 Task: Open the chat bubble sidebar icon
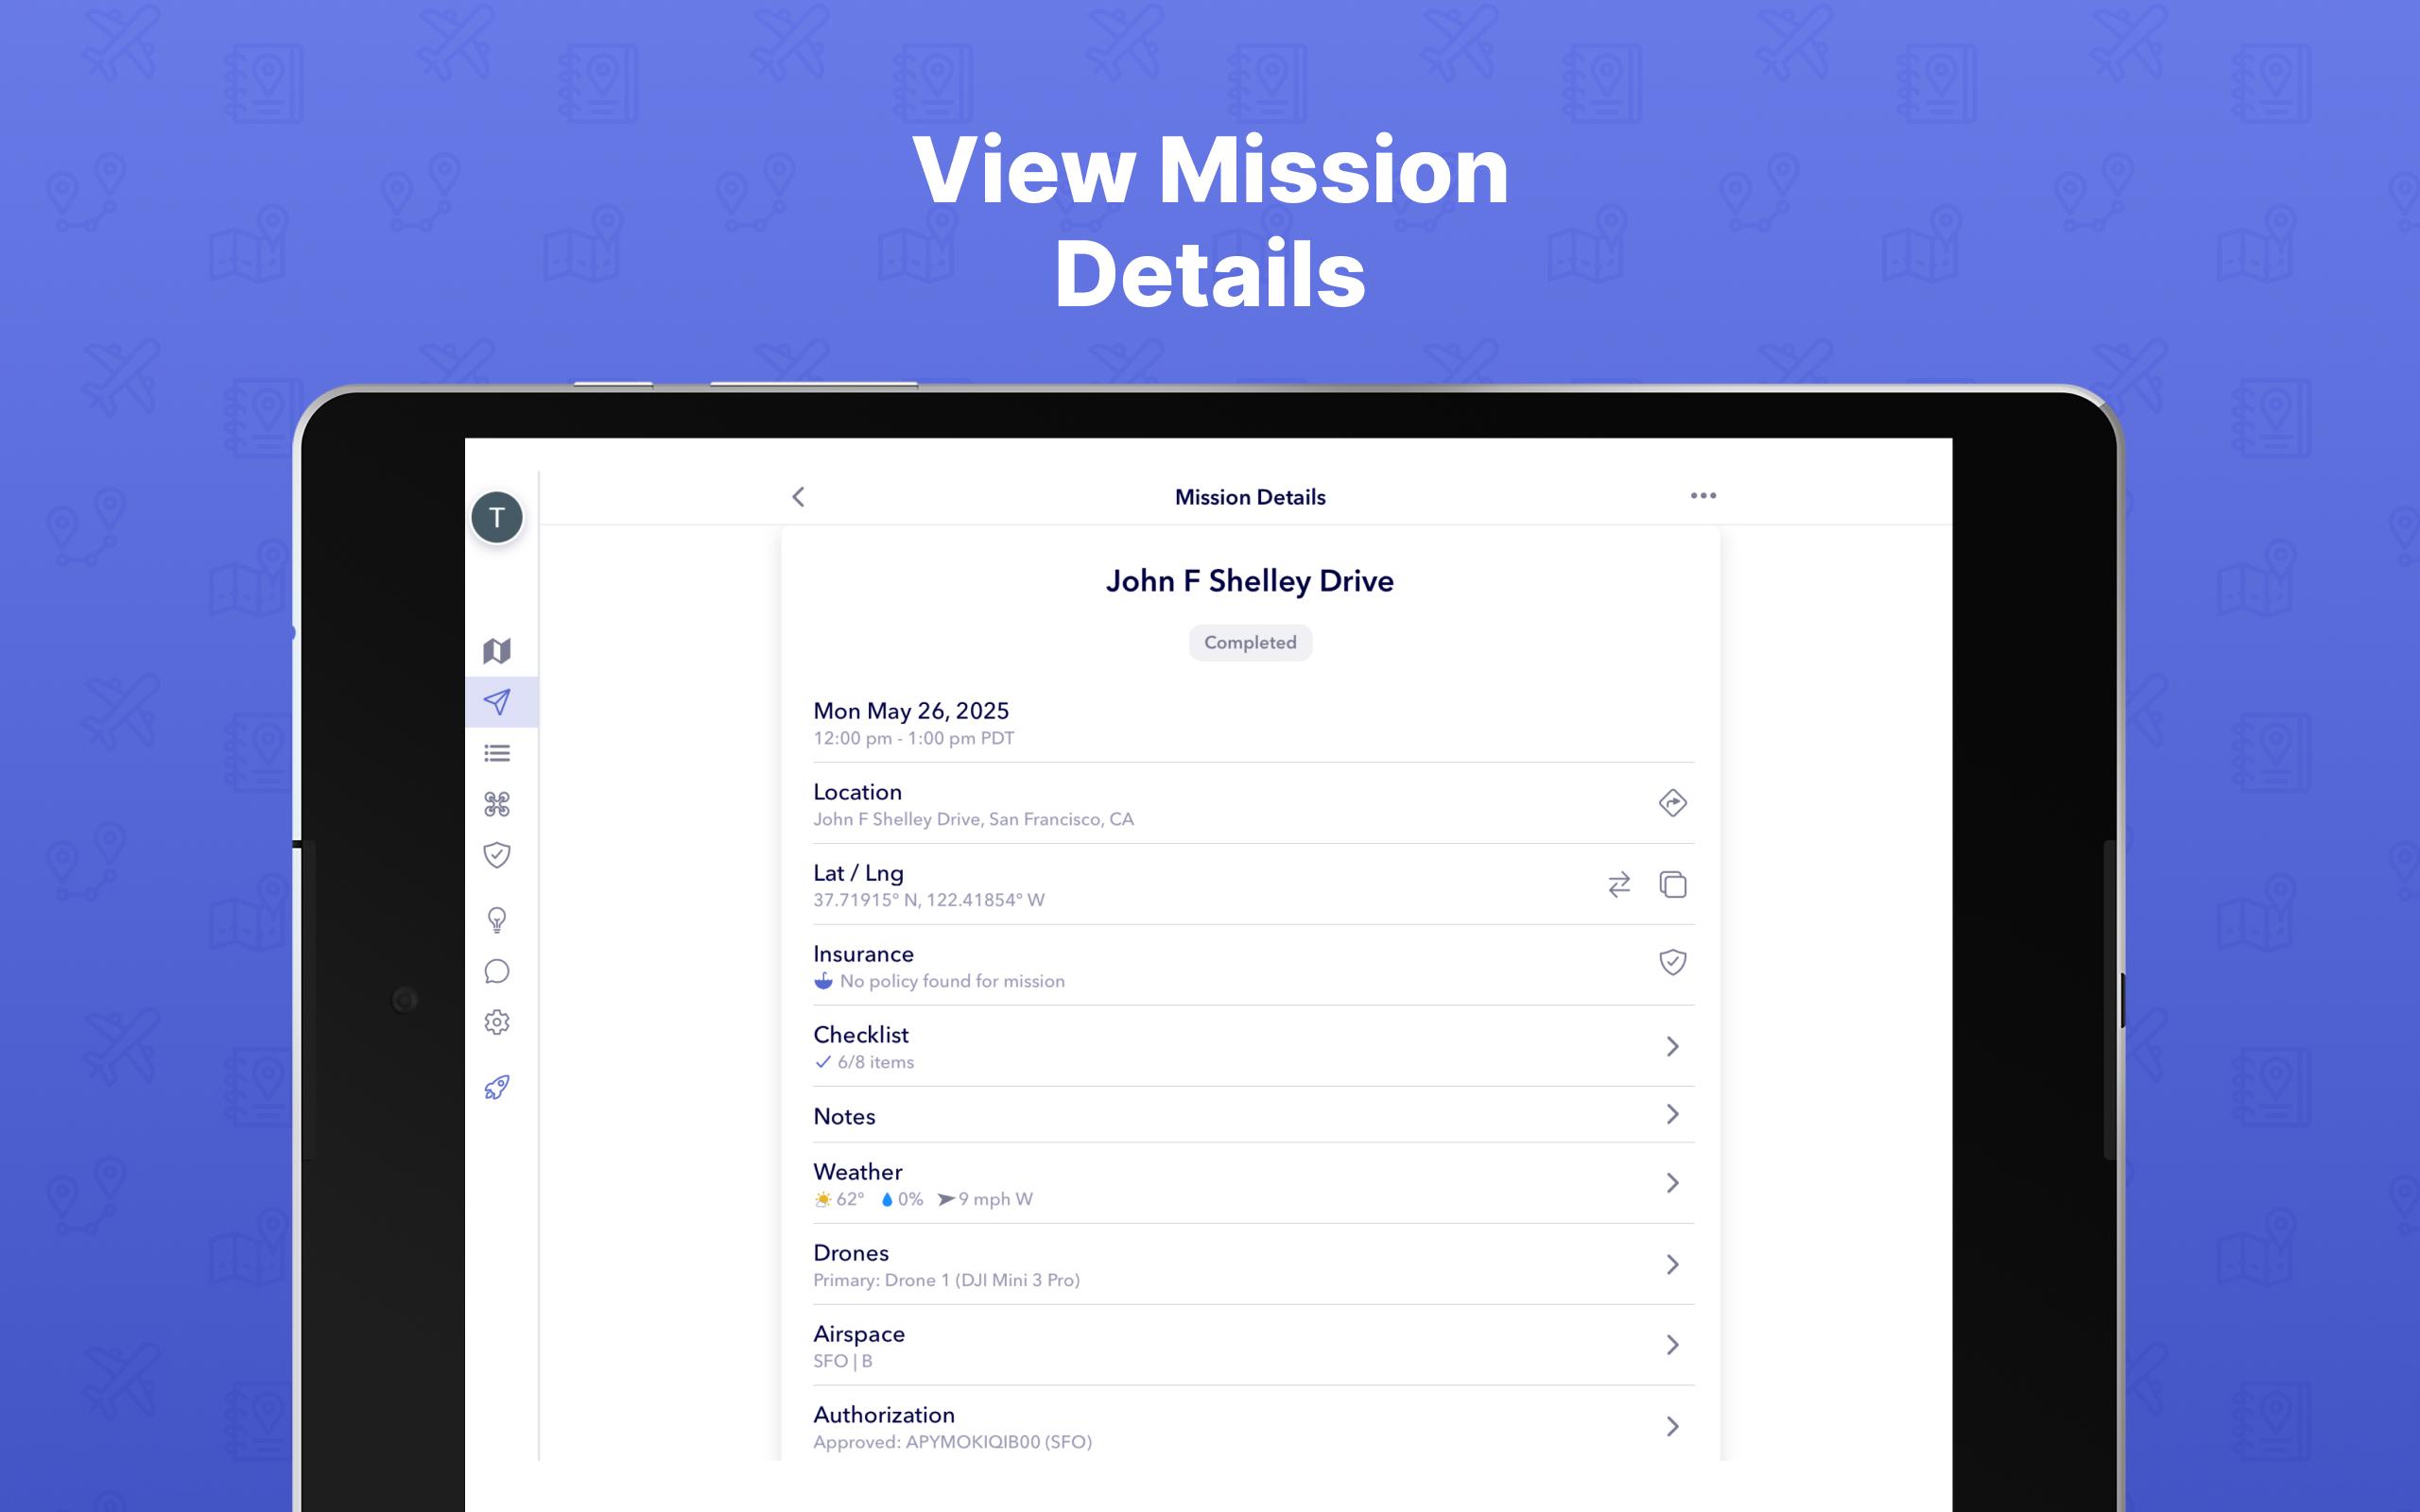pos(497,971)
